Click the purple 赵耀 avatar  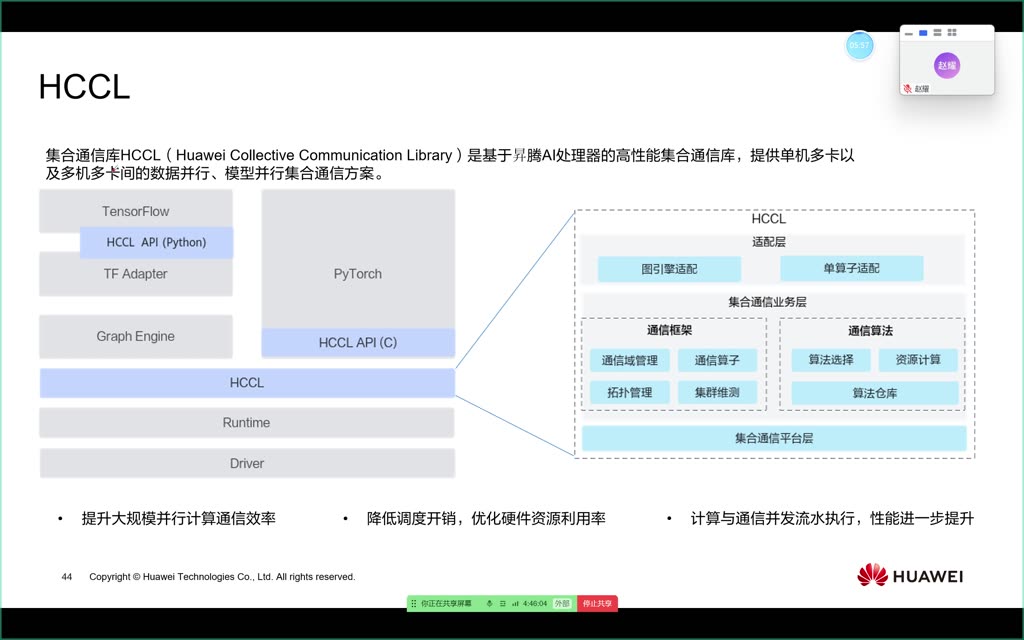tap(947, 65)
